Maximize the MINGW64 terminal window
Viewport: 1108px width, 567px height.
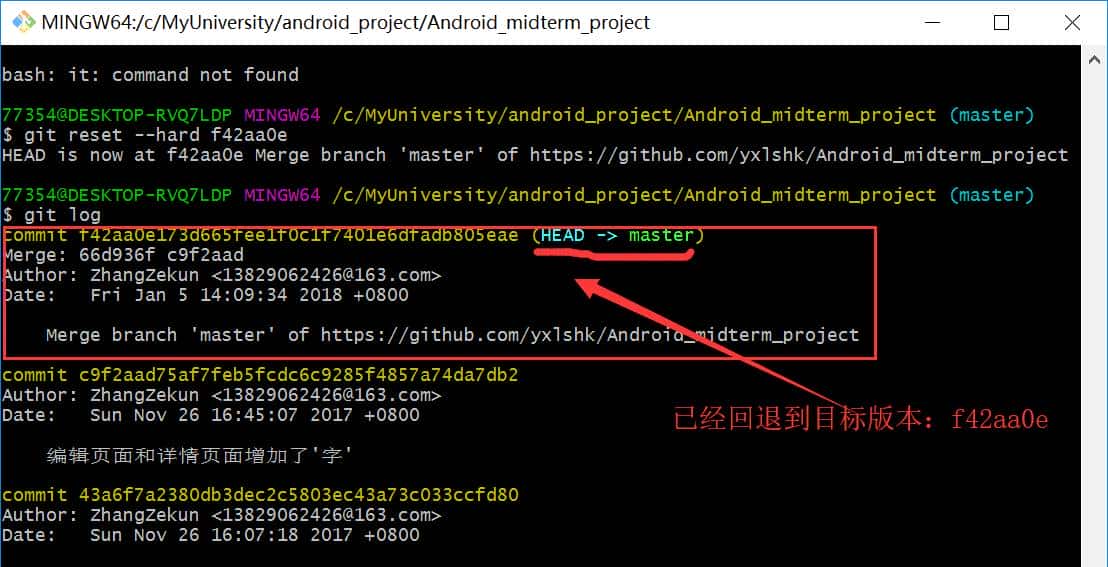tap(1001, 22)
